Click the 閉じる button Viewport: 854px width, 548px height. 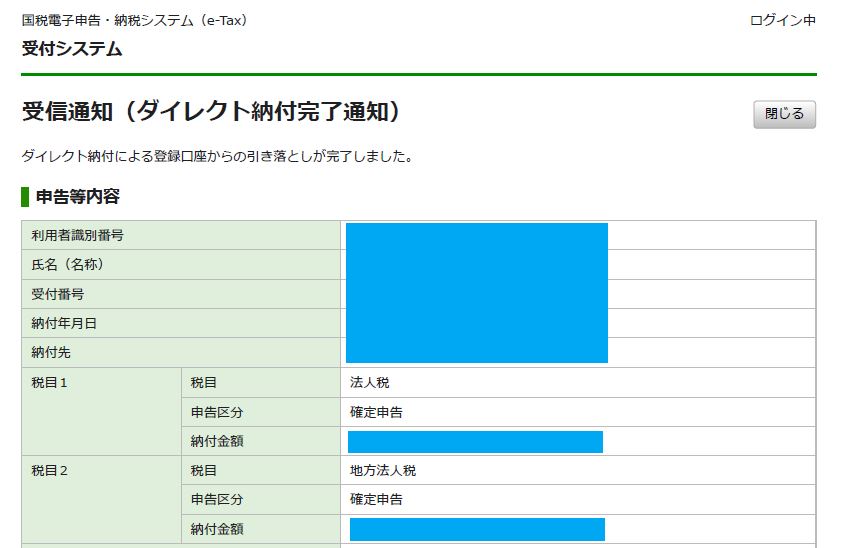pyautogui.click(x=784, y=114)
